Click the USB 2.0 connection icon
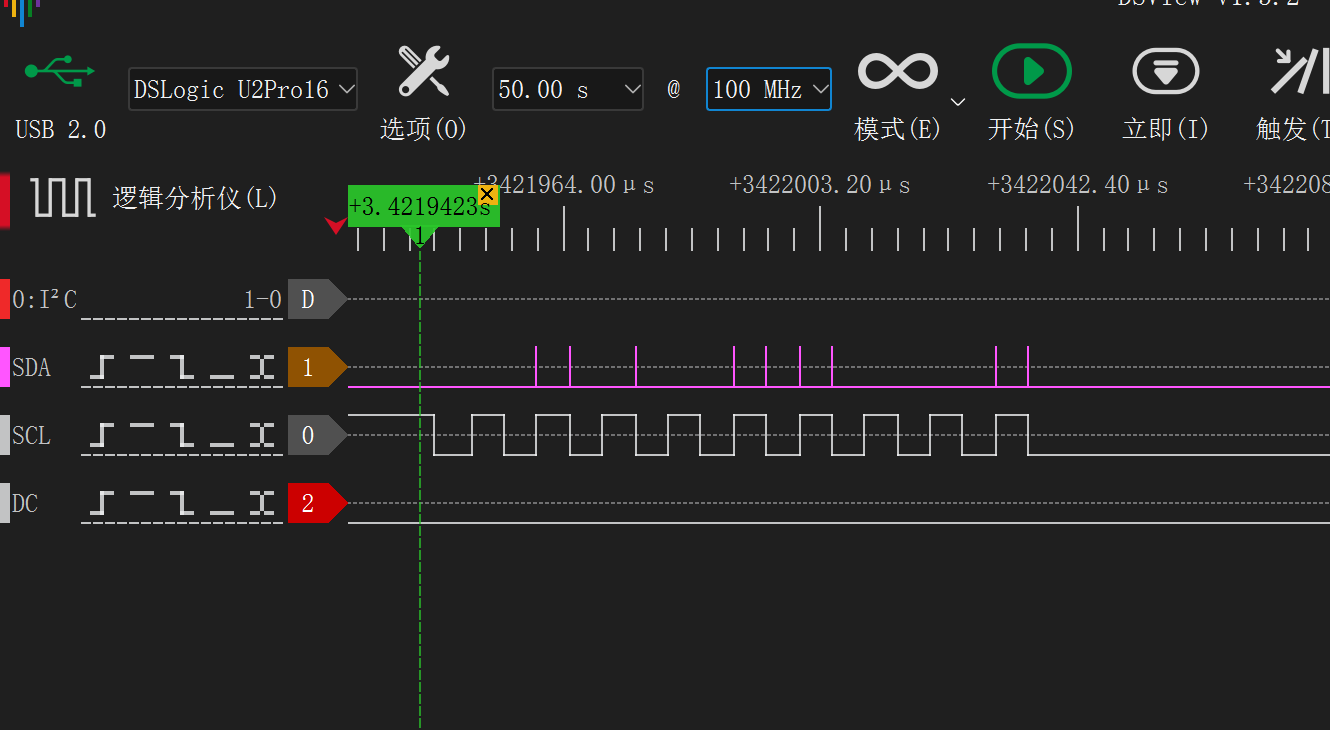 (x=59, y=71)
